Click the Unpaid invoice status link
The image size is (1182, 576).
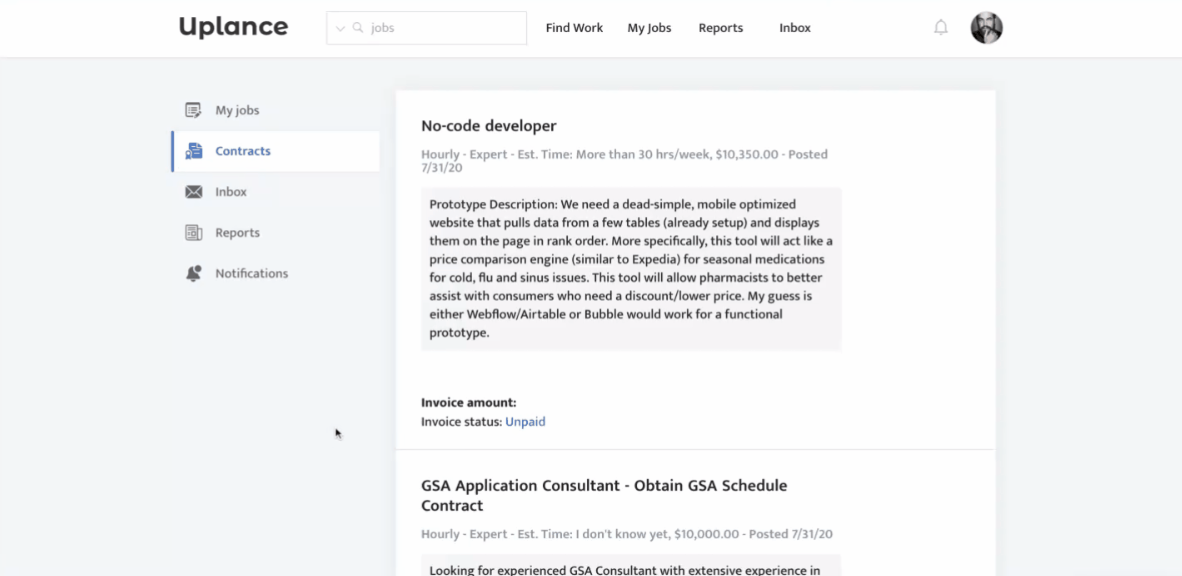[525, 422]
